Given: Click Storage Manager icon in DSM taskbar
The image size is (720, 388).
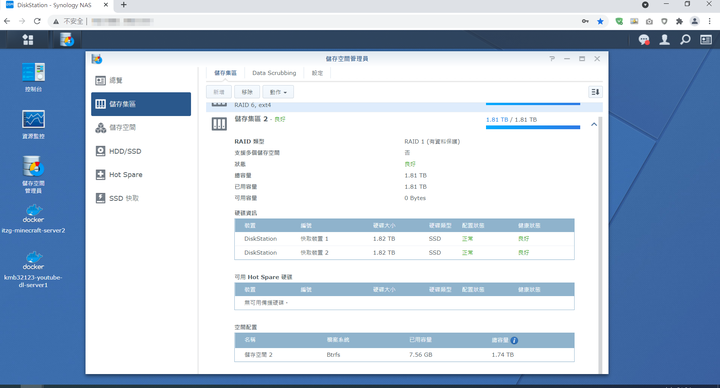Looking at the screenshot, I should coord(67,40).
